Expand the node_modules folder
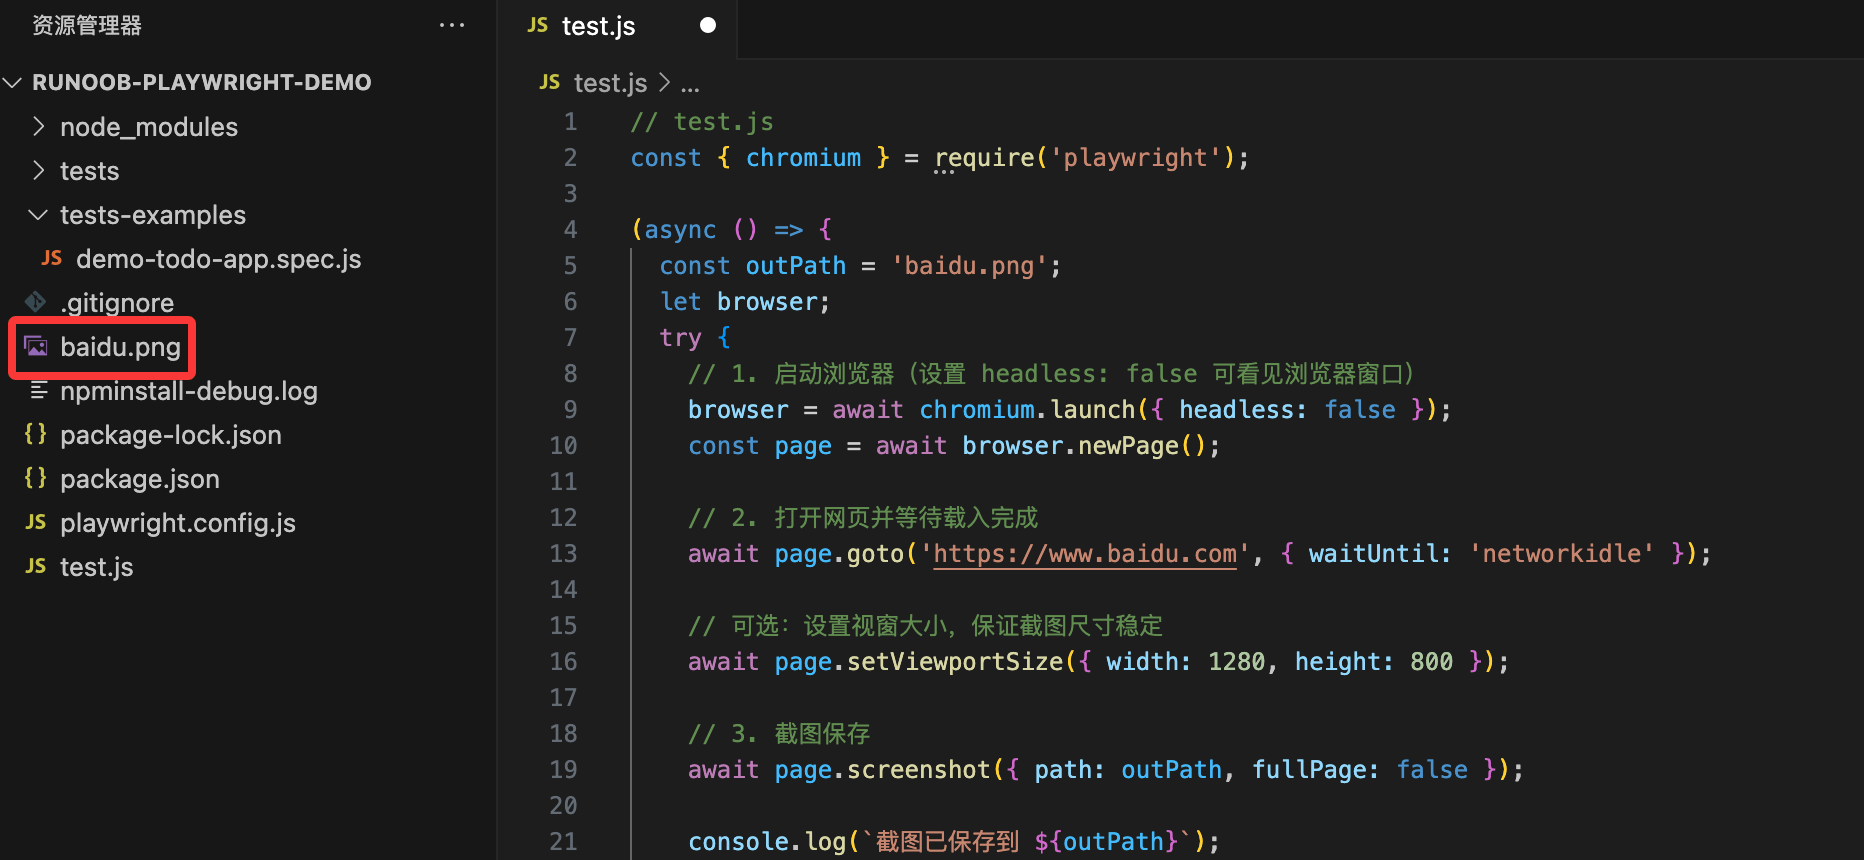This screenshot has height=860, width=1864. pos(38,126)
